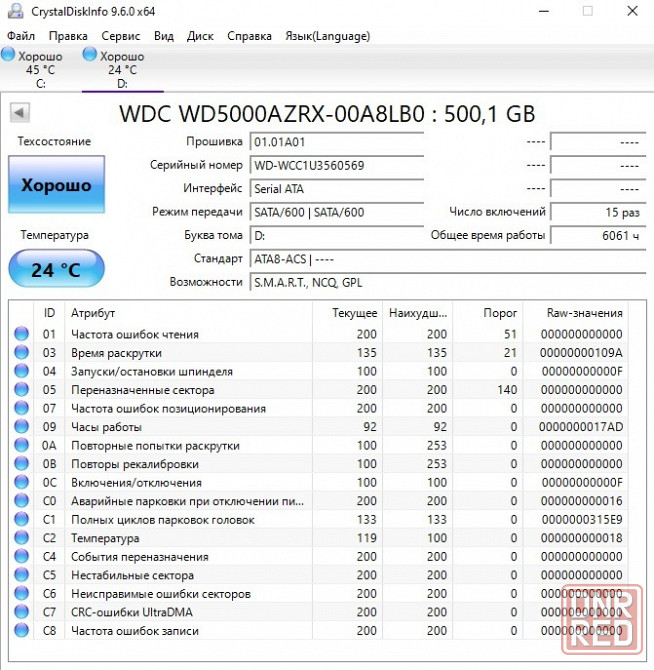Click the status icon of attribute C6

(x=21, y=593)
